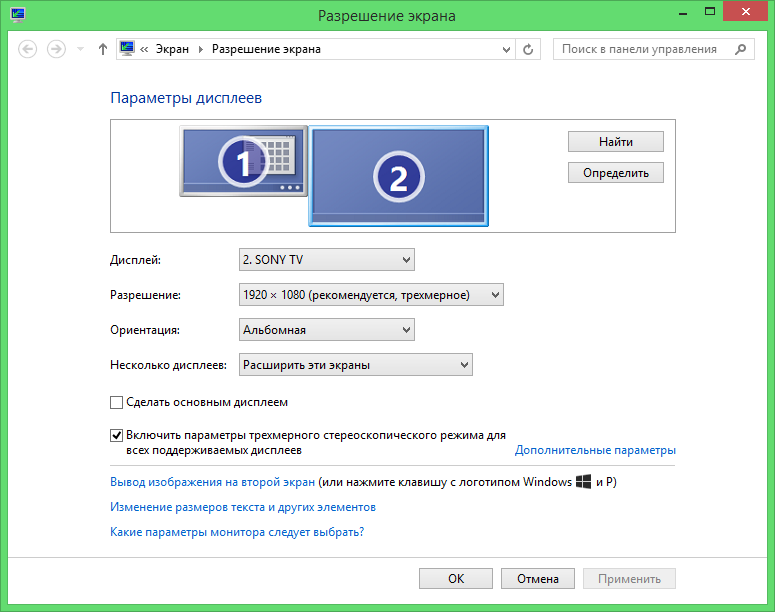Go up one folder level
The height and width of the screenshot is (612, 775).
pos(102,49)
